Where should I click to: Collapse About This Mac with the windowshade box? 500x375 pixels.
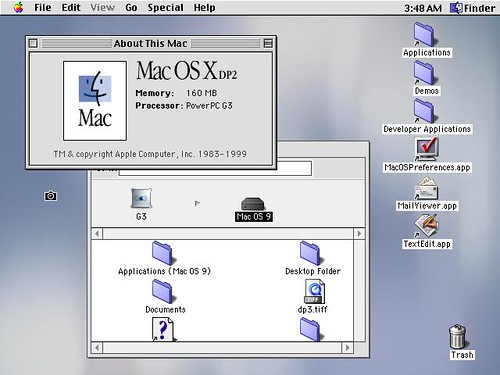[x=268, y=43]
